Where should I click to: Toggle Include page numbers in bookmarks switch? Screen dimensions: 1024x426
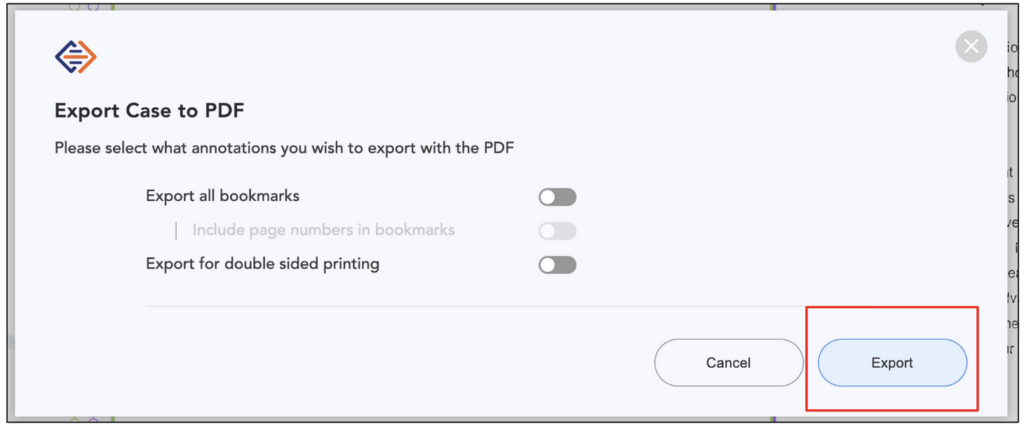(557, 231)
